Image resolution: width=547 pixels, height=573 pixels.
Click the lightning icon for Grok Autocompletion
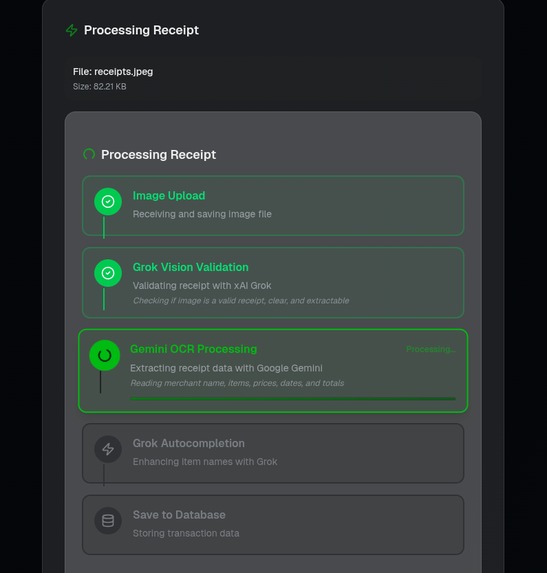click(108, 449)
